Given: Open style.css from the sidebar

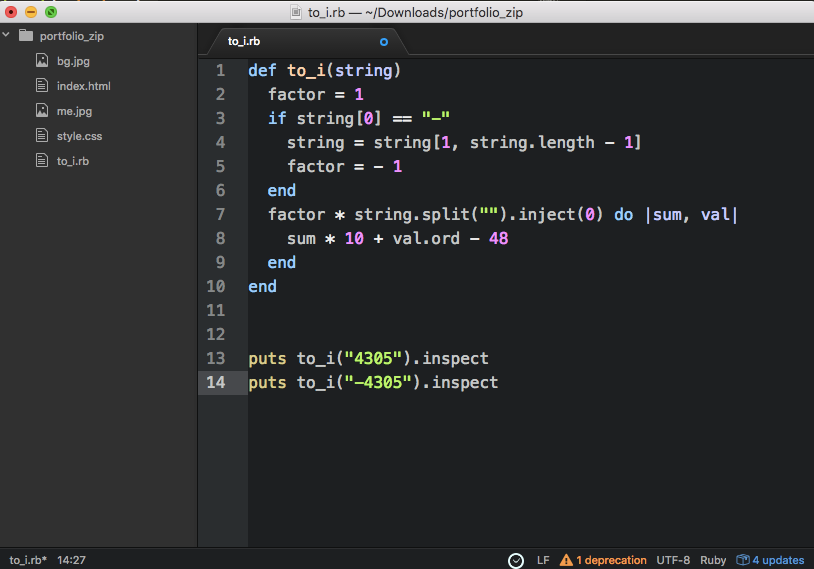Looking at the screenshot, I should (x=79, y=136).
